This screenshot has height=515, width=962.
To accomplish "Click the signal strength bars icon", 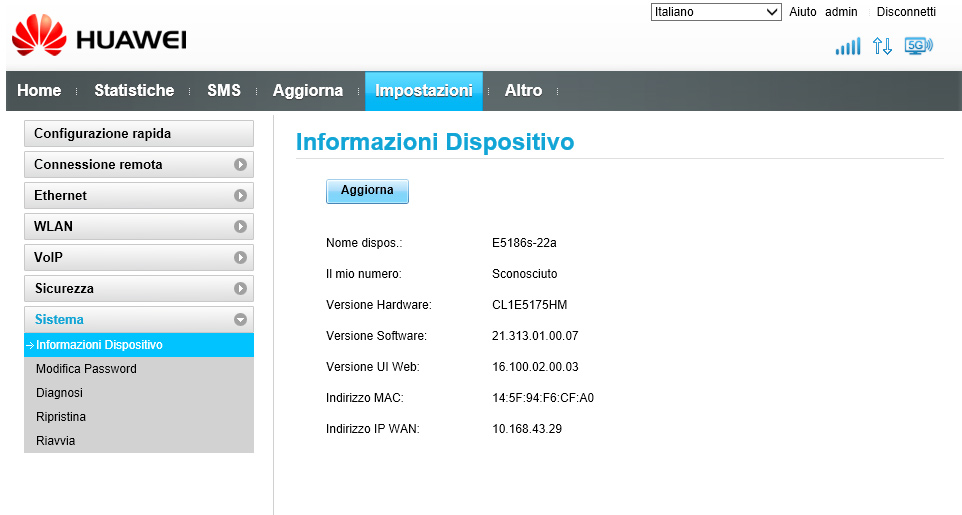I will (847, 46).
